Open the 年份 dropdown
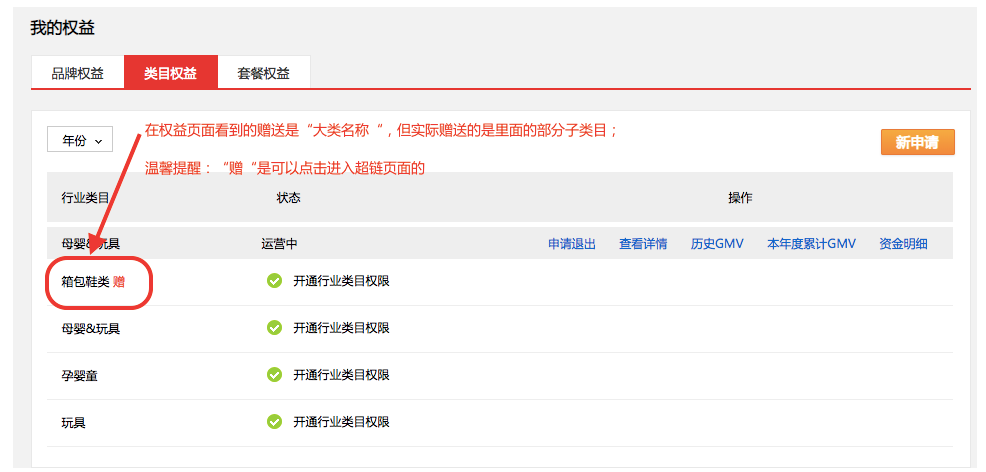 (80, 141)
